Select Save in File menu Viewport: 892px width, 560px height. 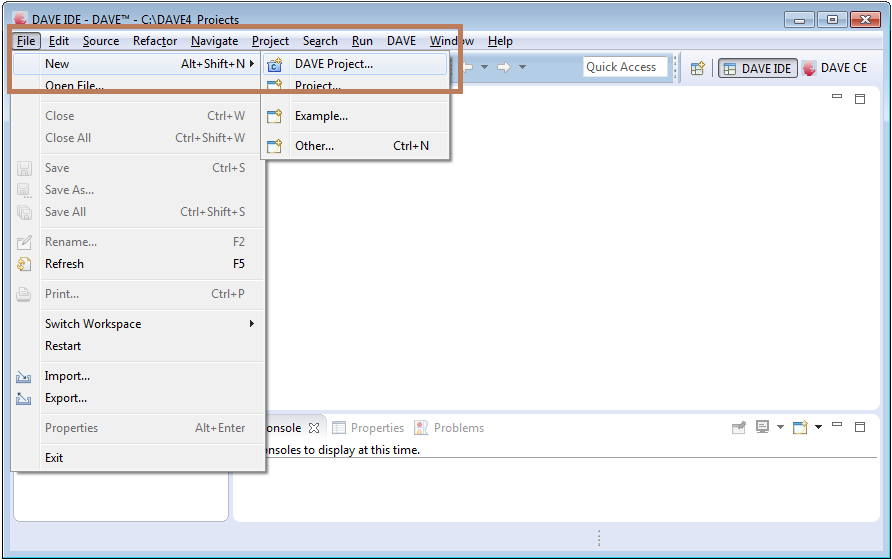(x=138, y=168)
